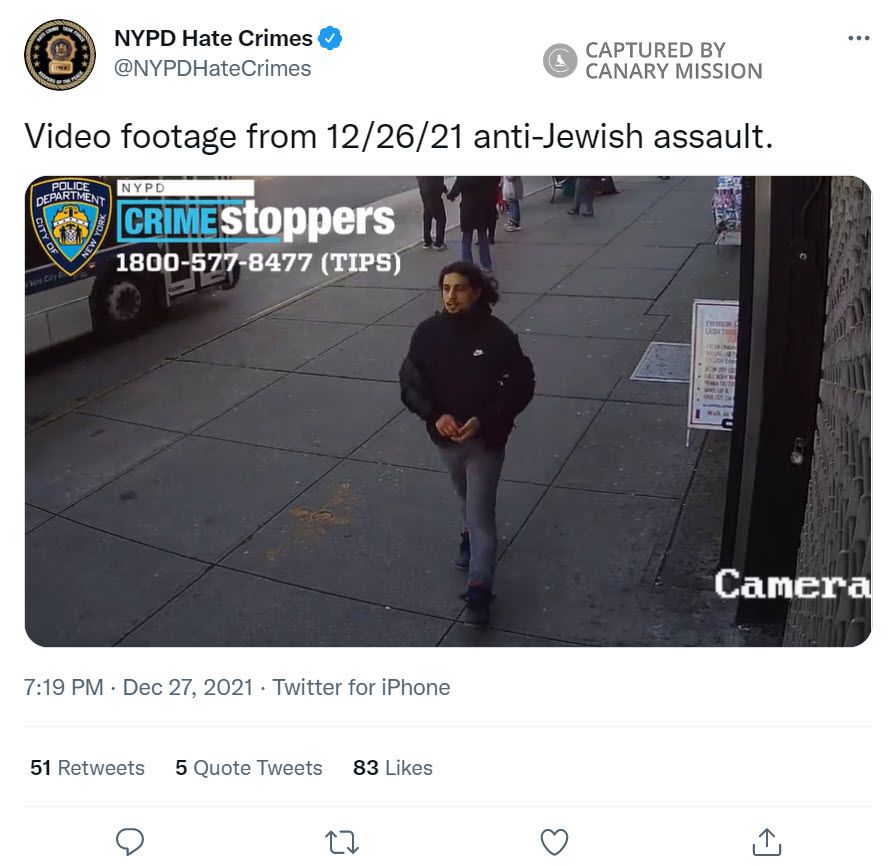
Task: Click the NYPD police shield badge in video
Action: pyautogui.click(x=71, y=226)
